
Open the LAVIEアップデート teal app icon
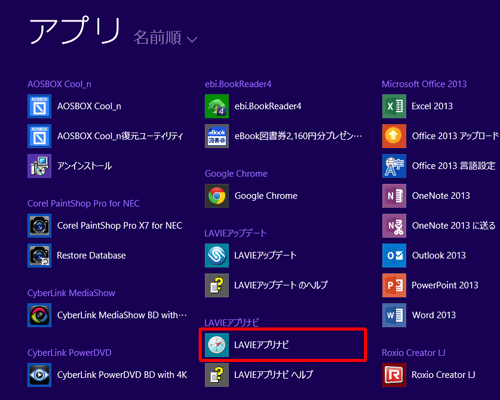click(217, 256)
